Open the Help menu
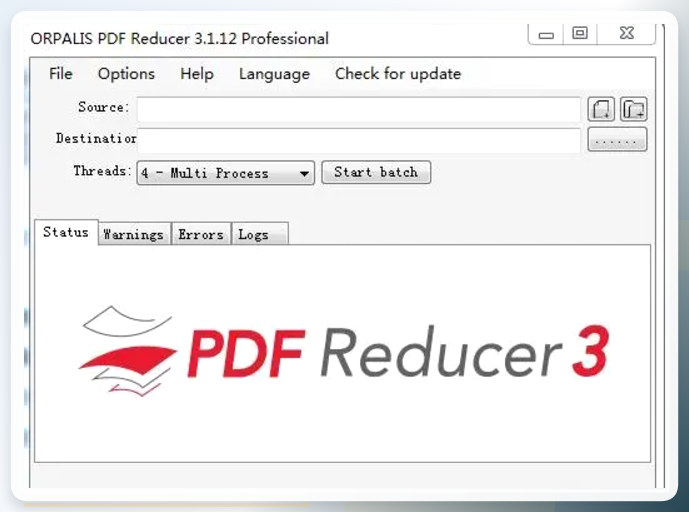This screenshot has height=512, width=689. 197,74
